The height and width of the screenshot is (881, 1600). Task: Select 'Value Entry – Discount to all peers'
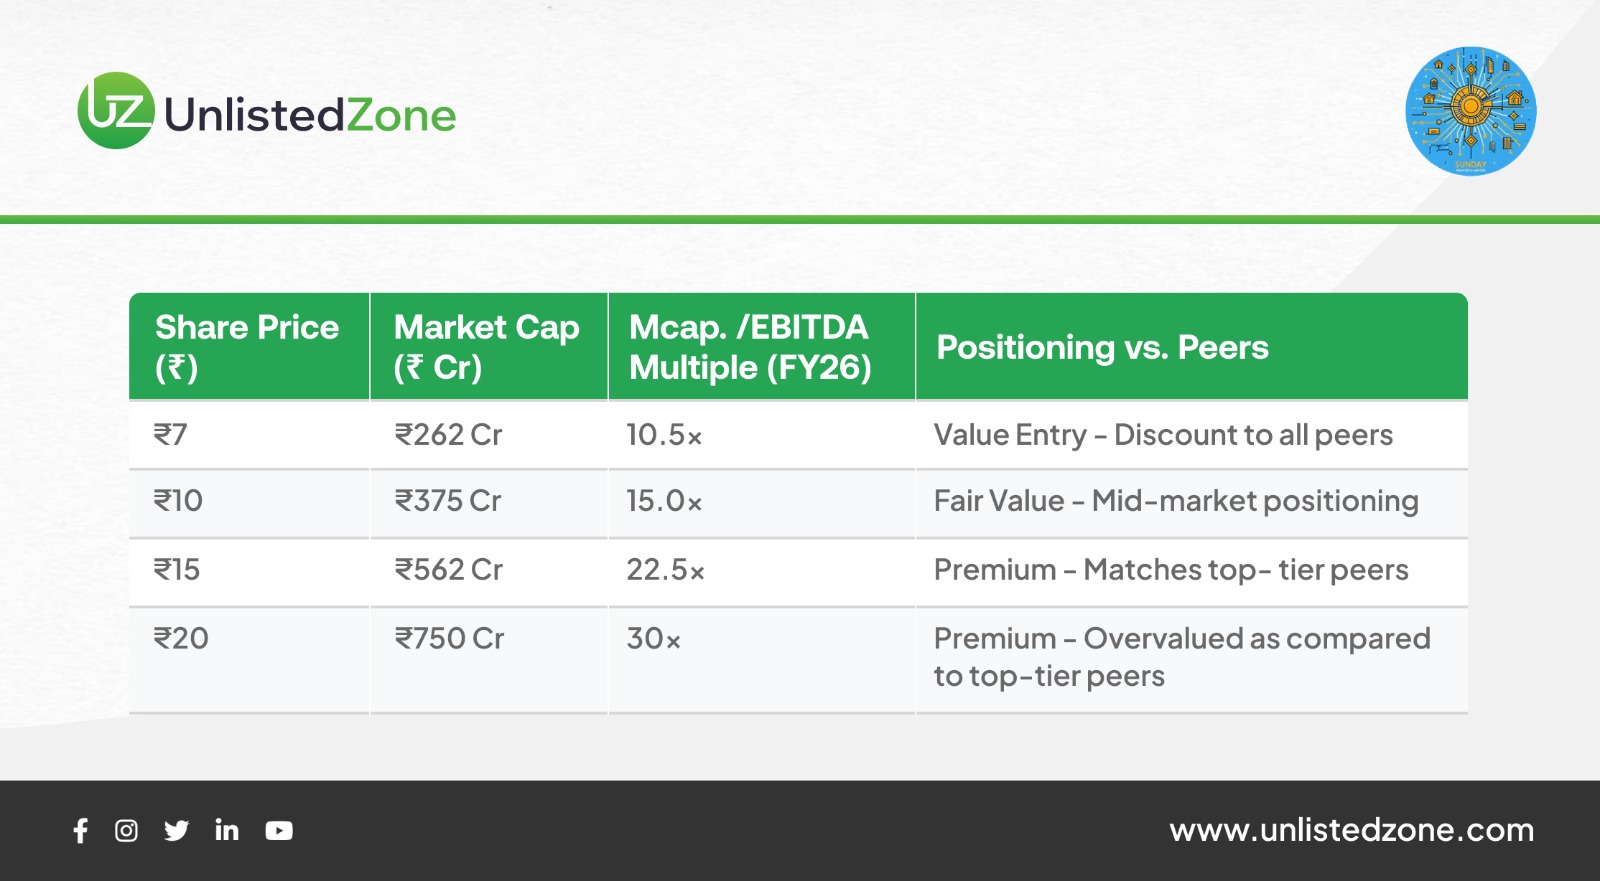pyautogui.click(x=1163, y=435)
